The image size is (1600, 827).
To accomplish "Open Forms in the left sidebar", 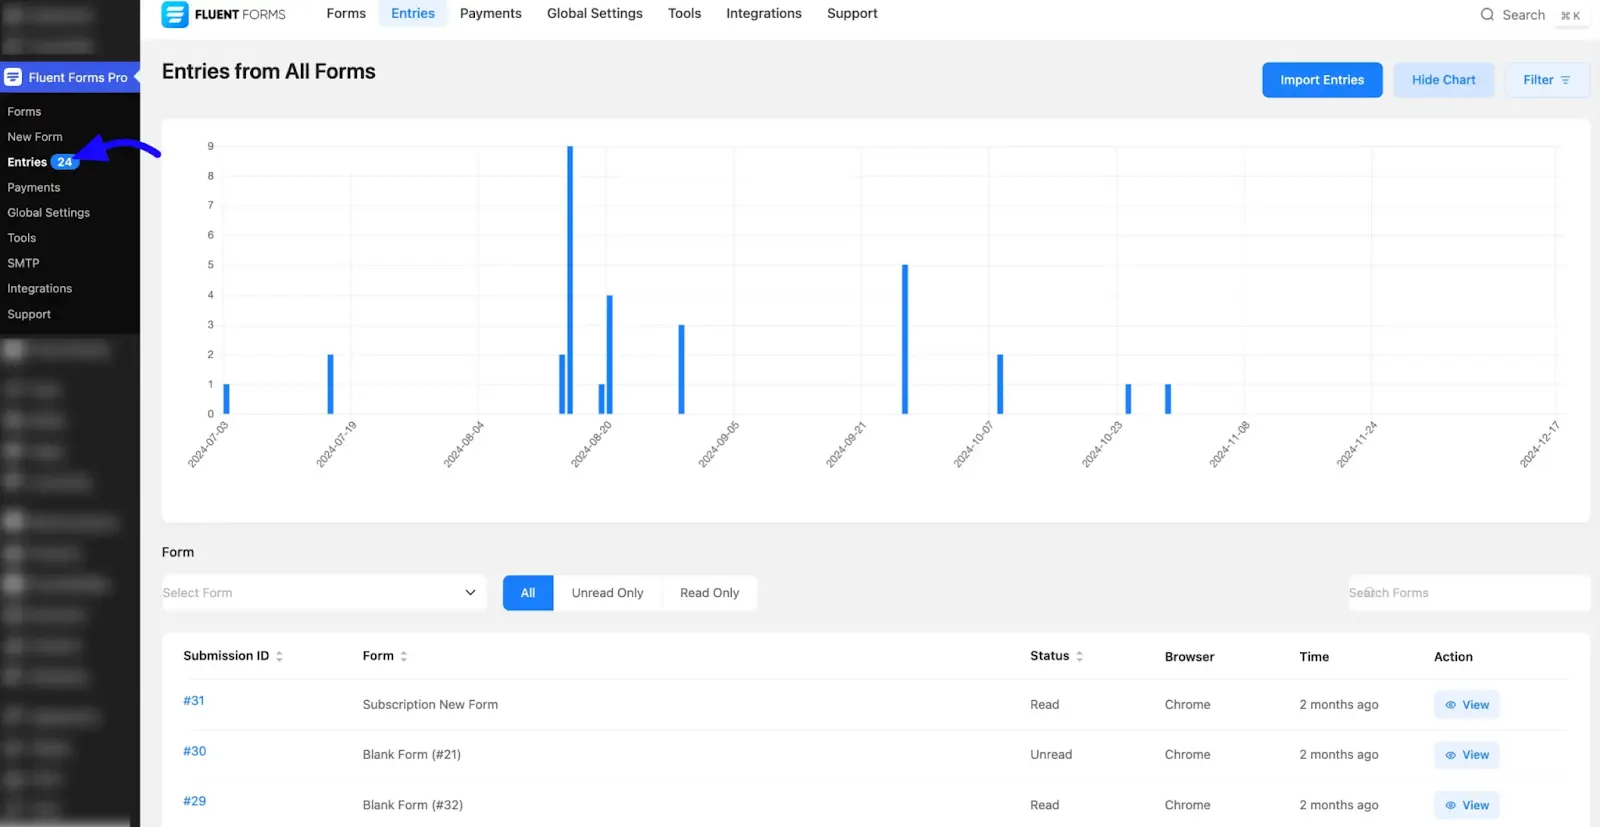I will click(x=24, y=112).
